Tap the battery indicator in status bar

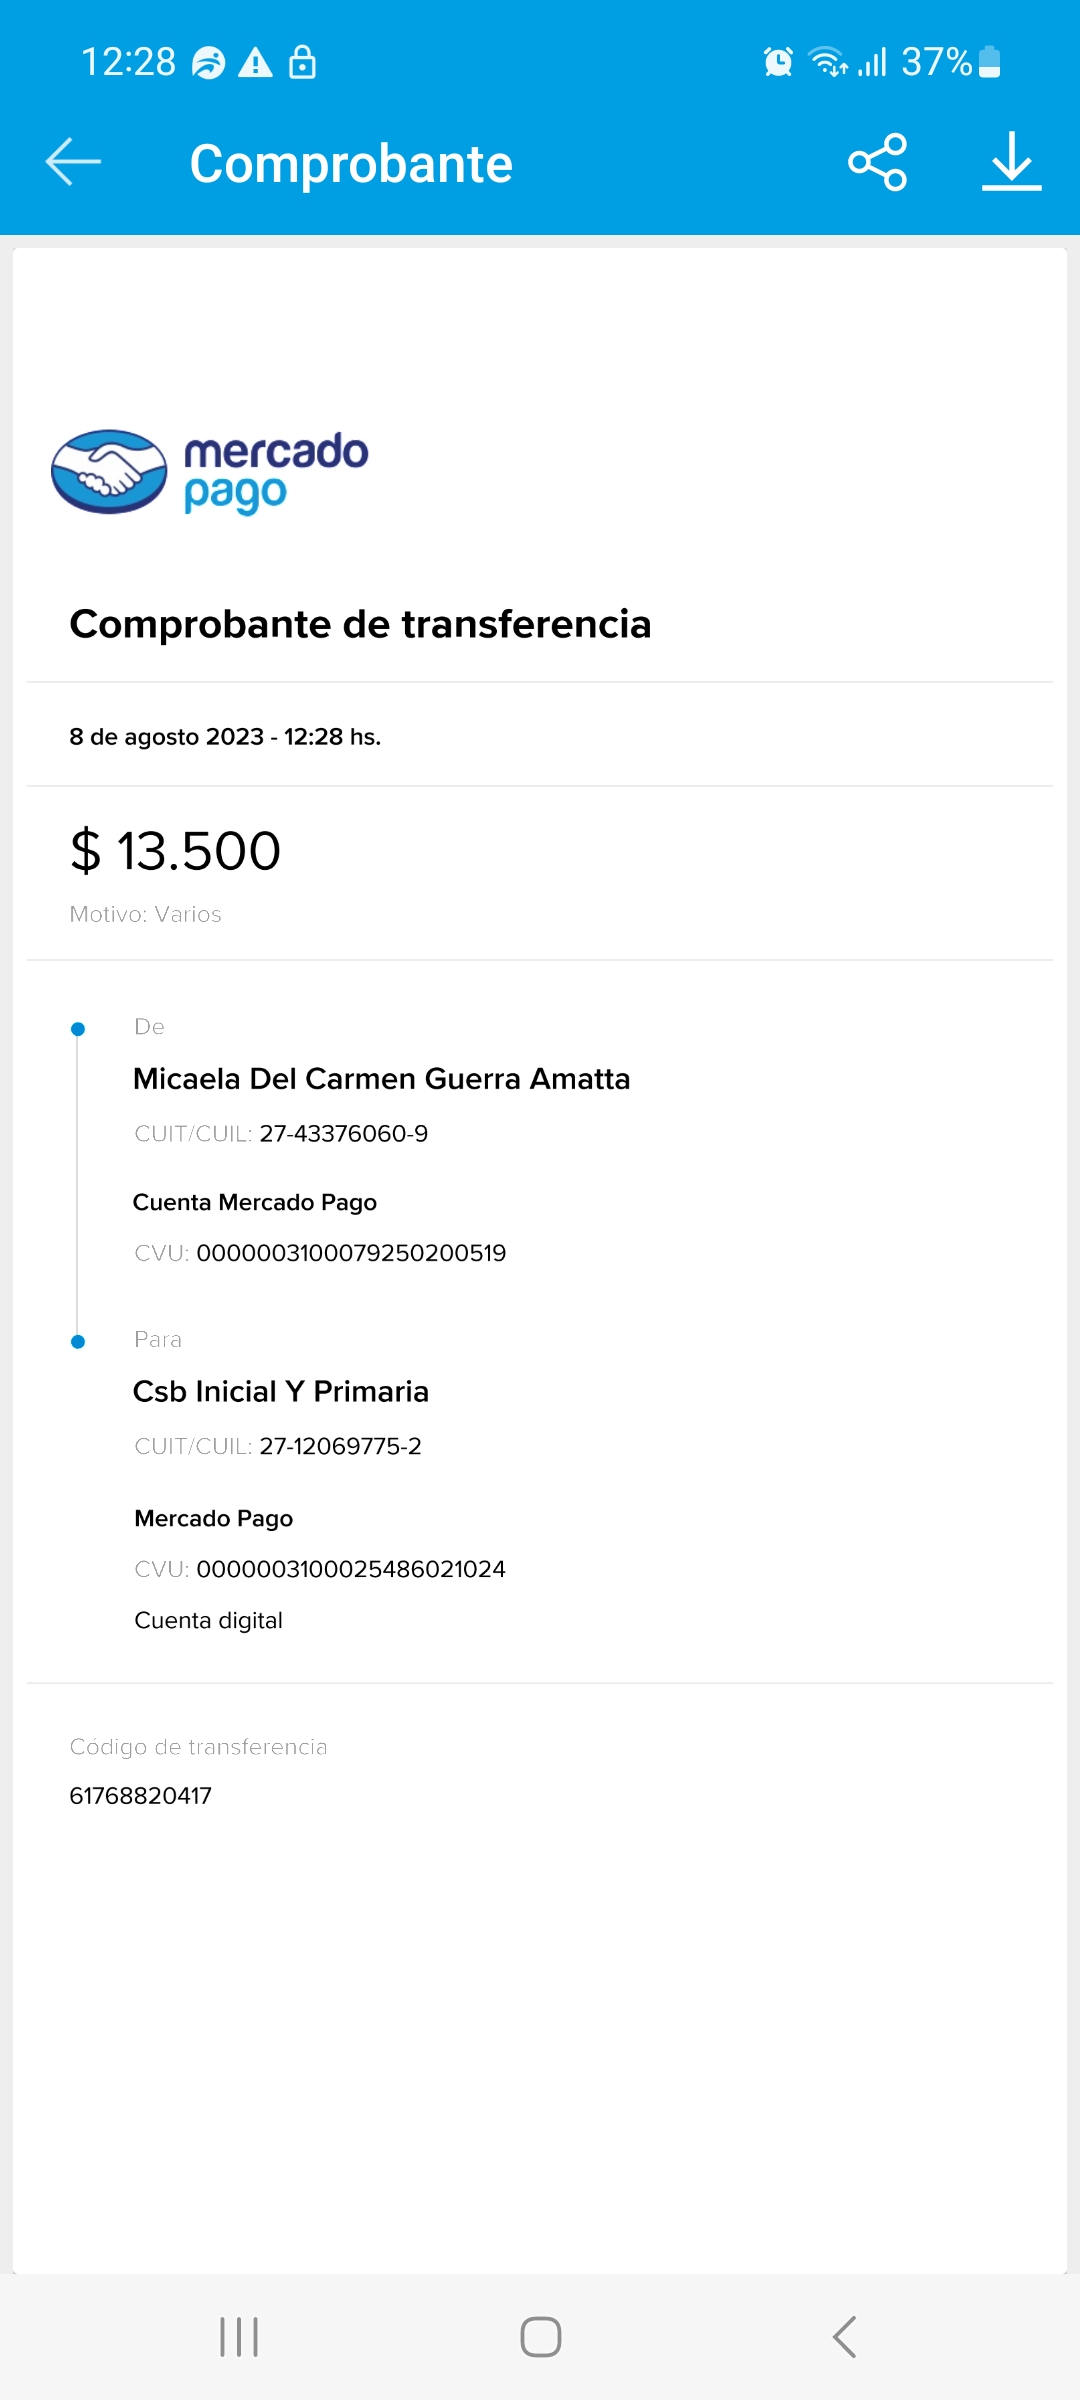click(x=989, y=62)
